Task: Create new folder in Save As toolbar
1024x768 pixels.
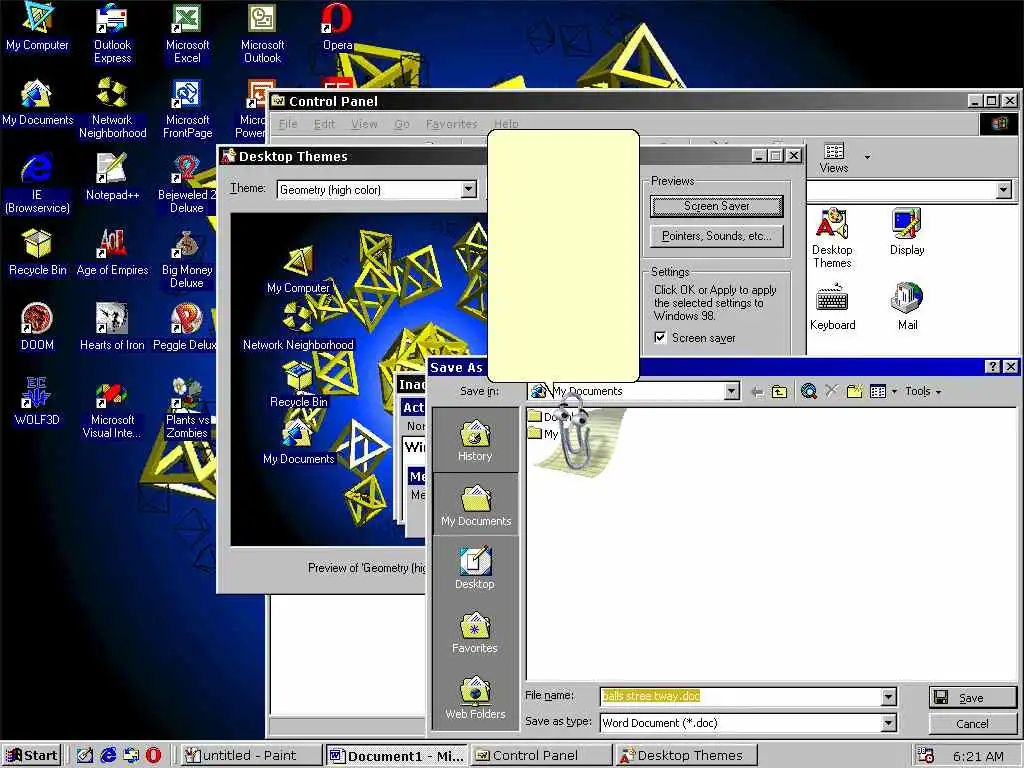Action: (854, 391)
